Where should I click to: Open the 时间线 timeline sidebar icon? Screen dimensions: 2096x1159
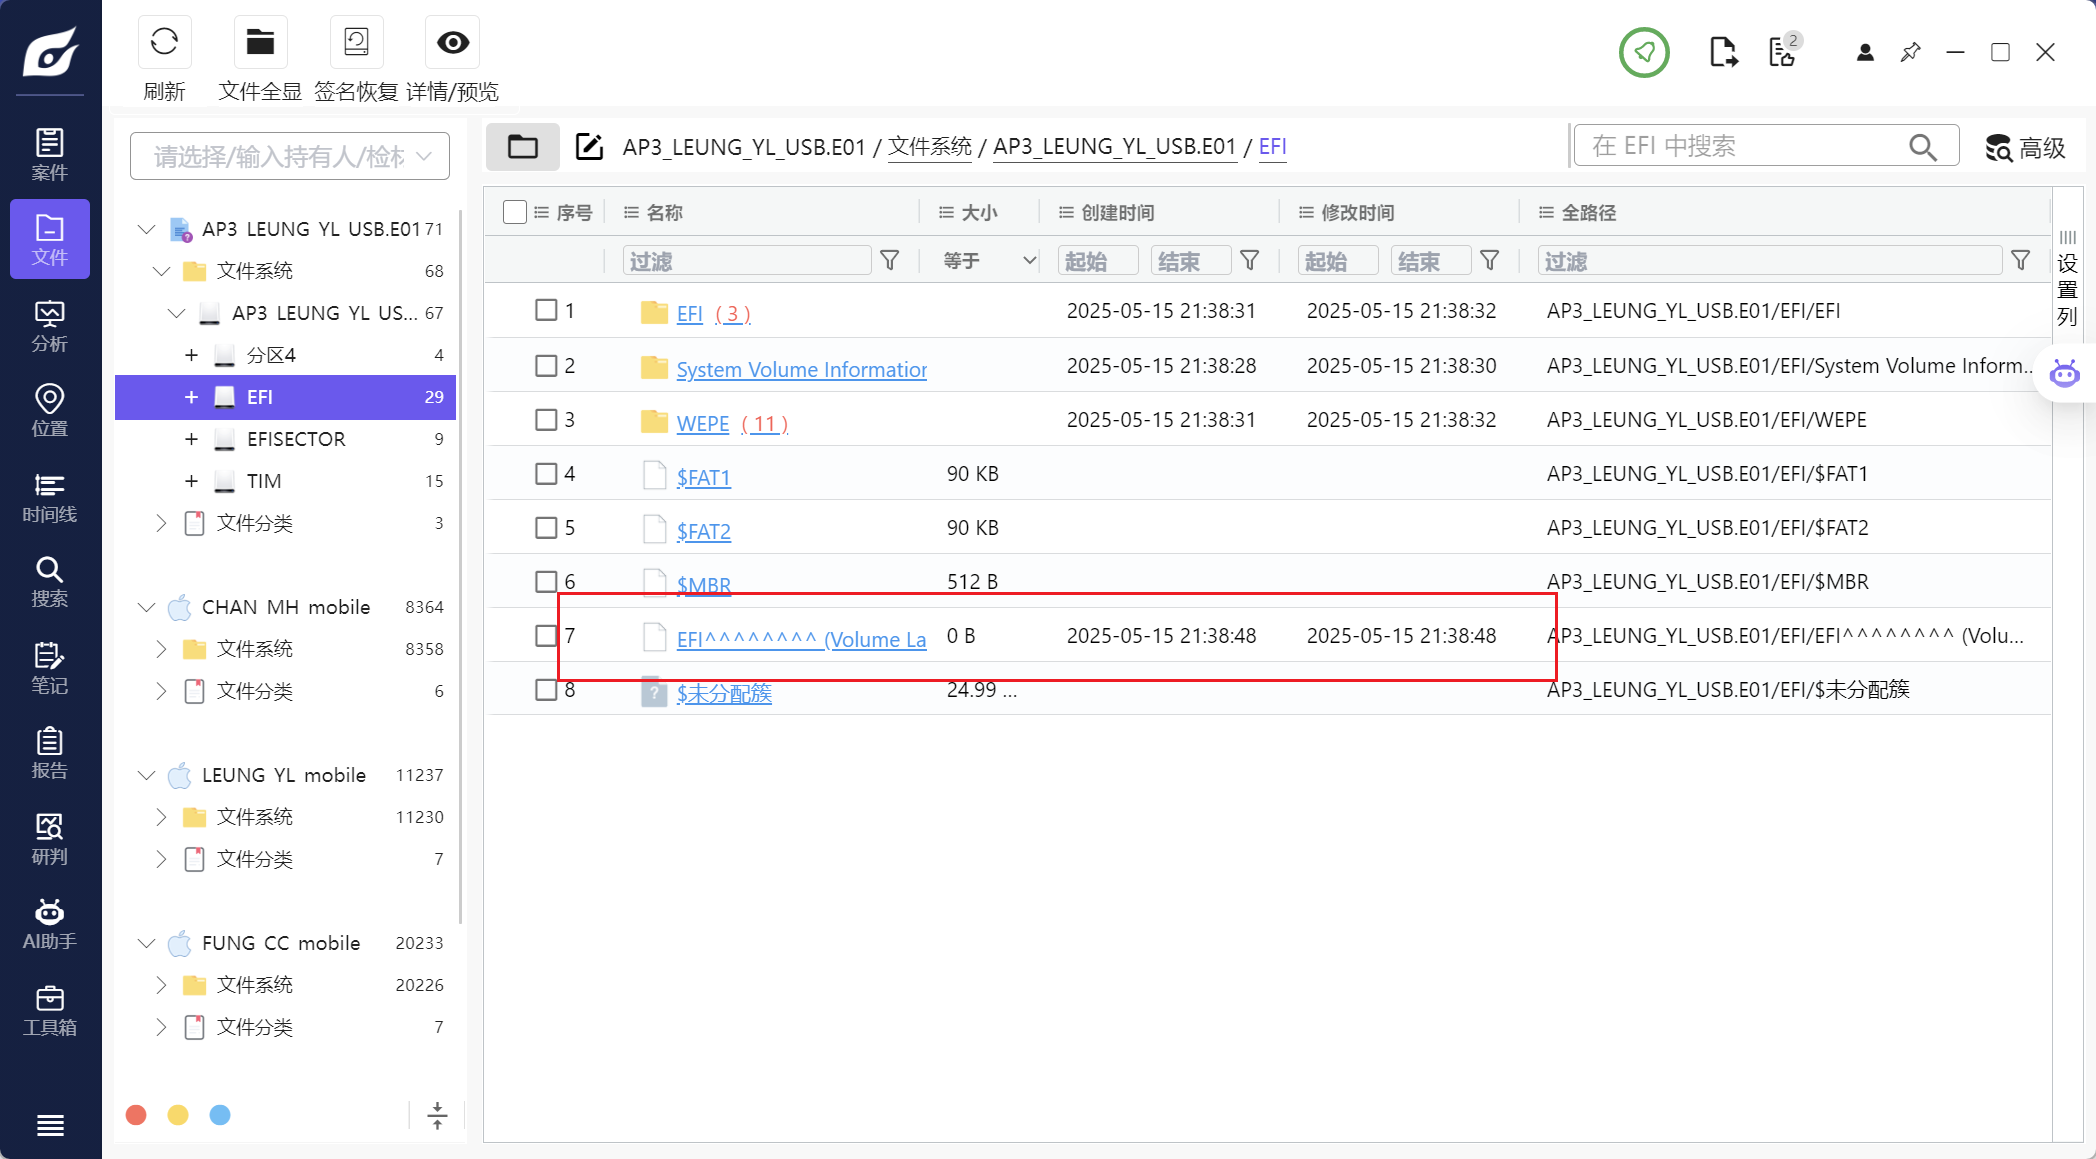tap(49, 497)
